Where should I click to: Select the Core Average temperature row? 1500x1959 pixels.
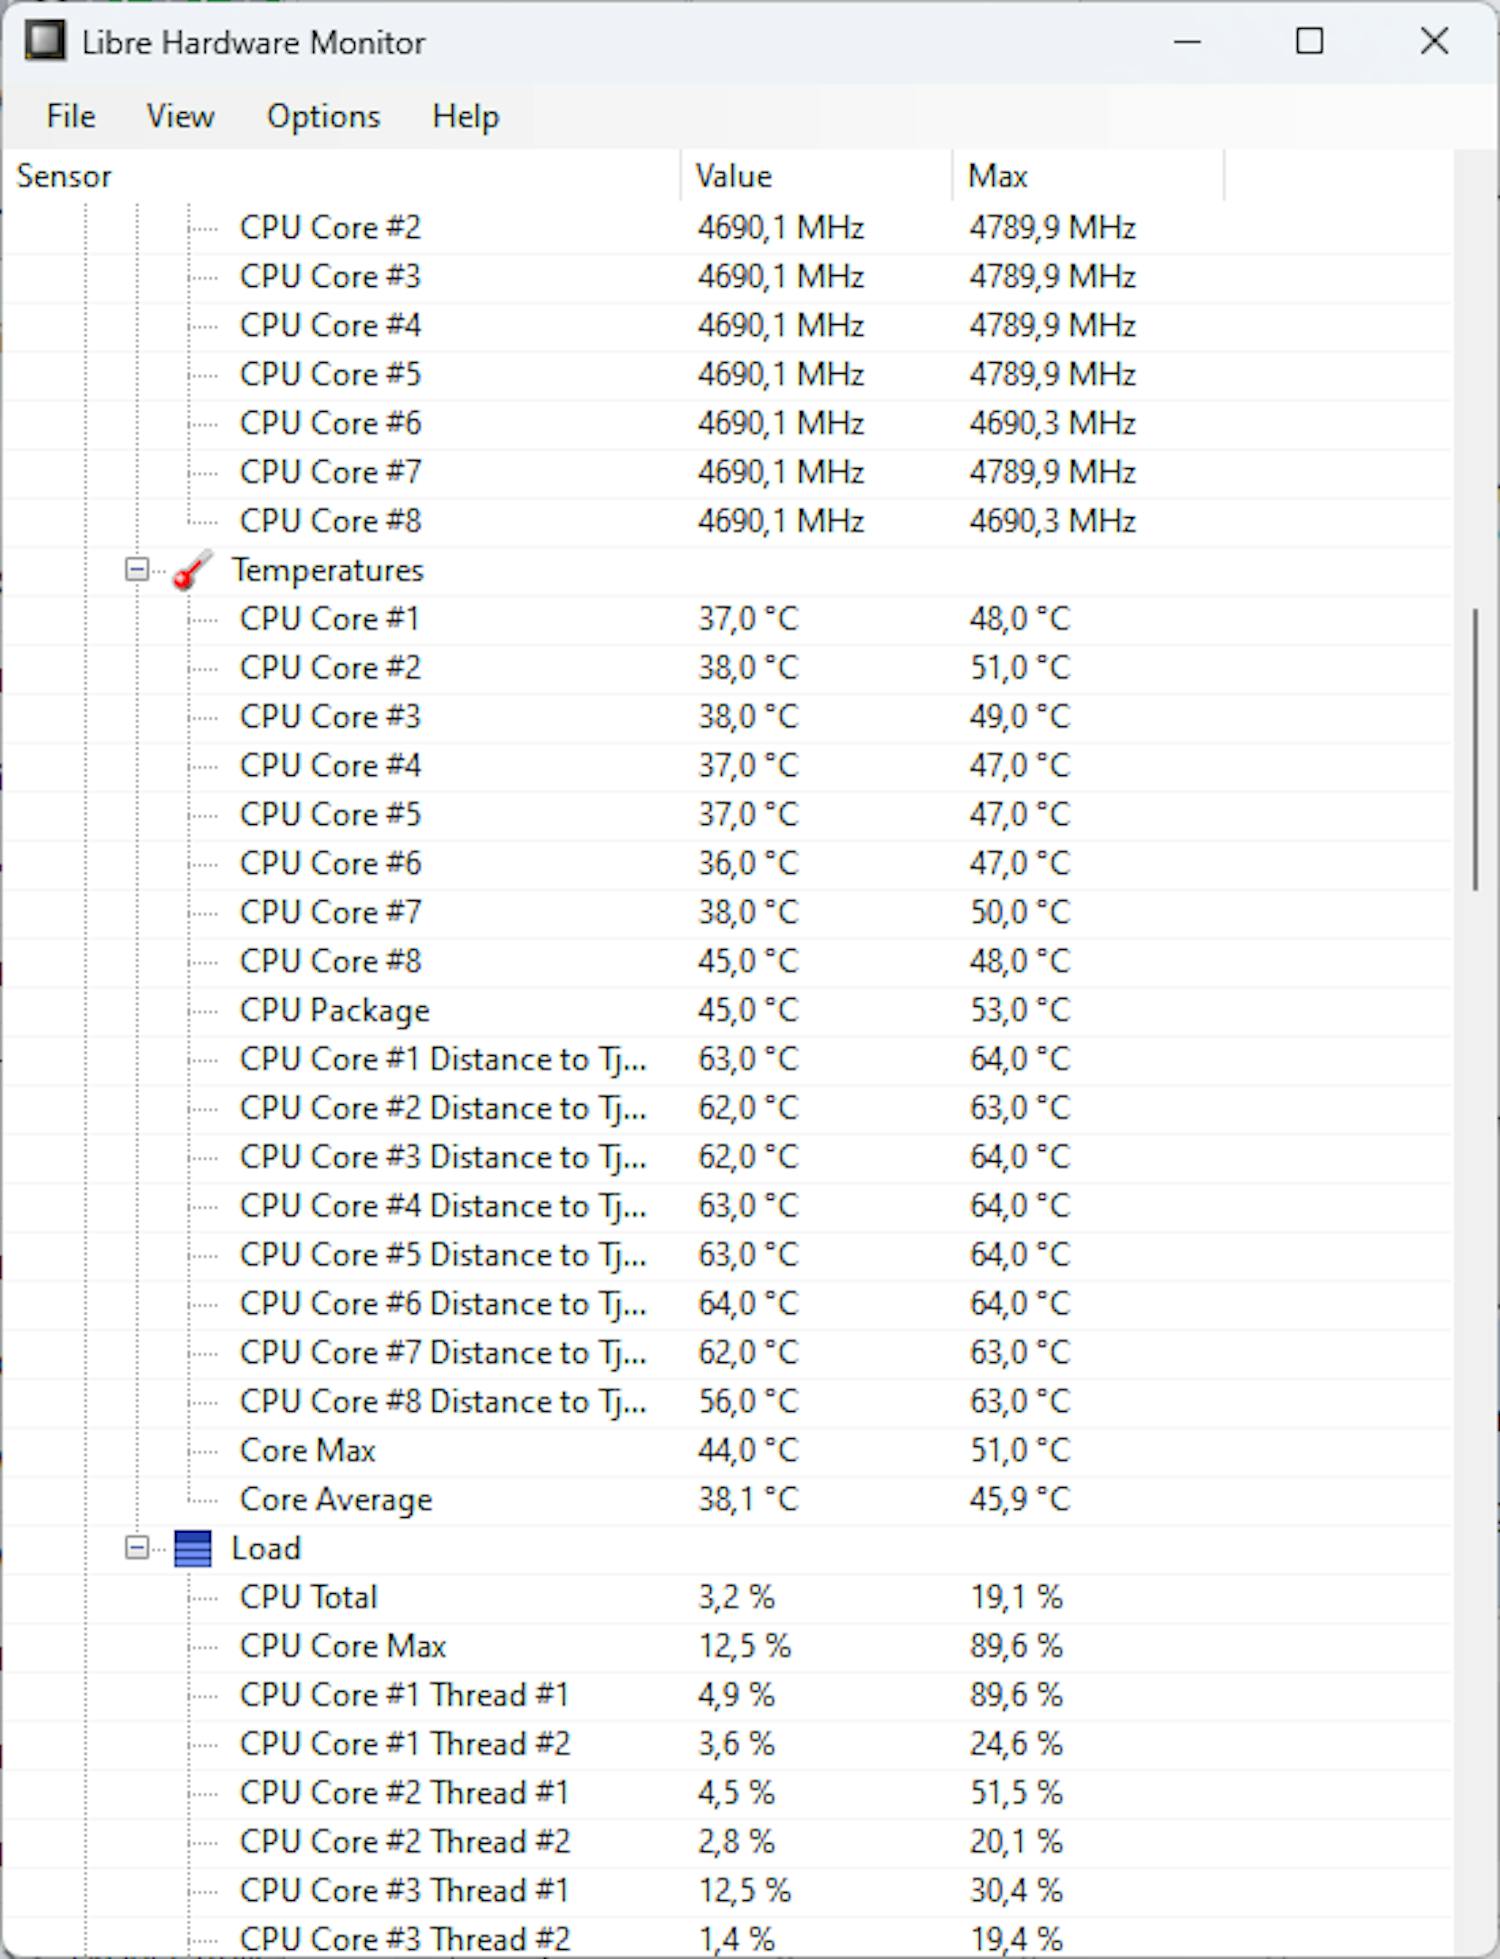click(336, 1499)
